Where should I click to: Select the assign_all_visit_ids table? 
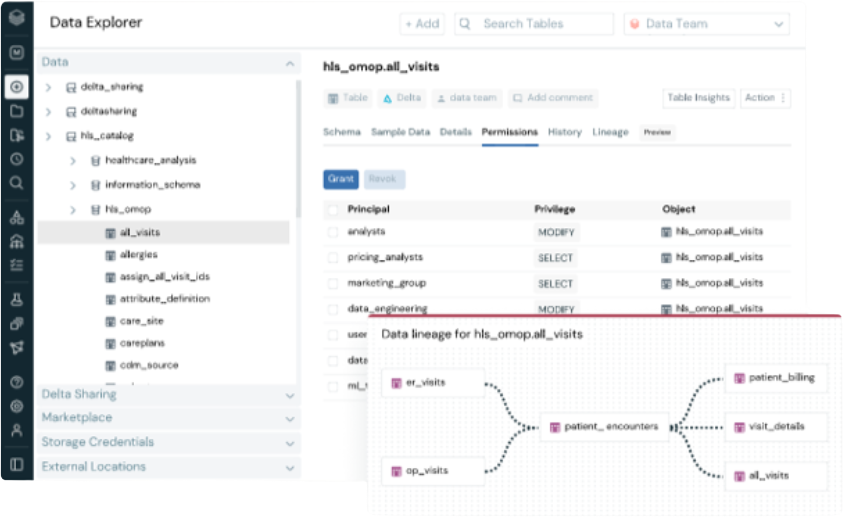tap(163, 277)
